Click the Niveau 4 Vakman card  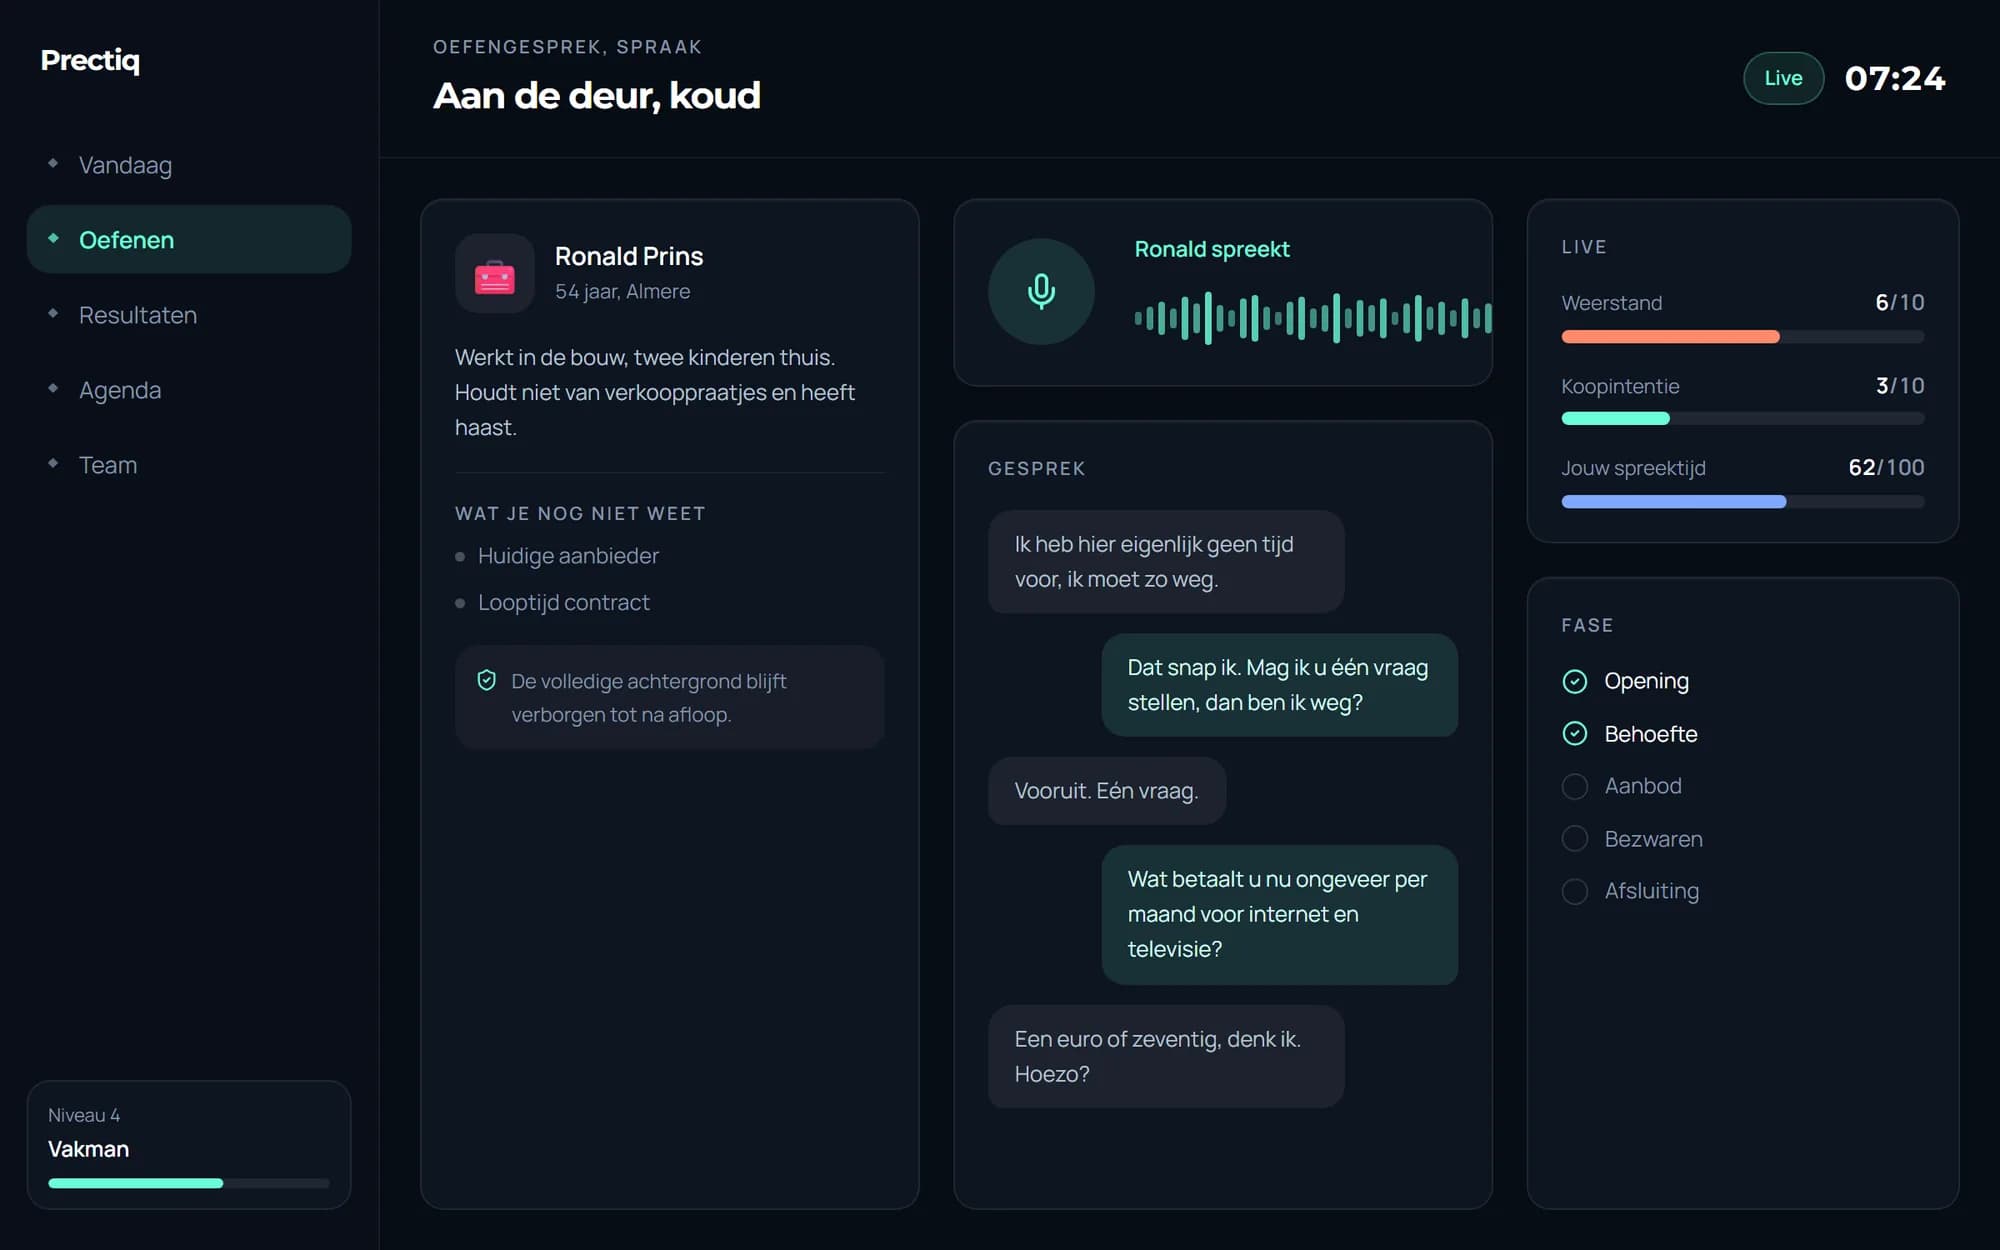189,1145
